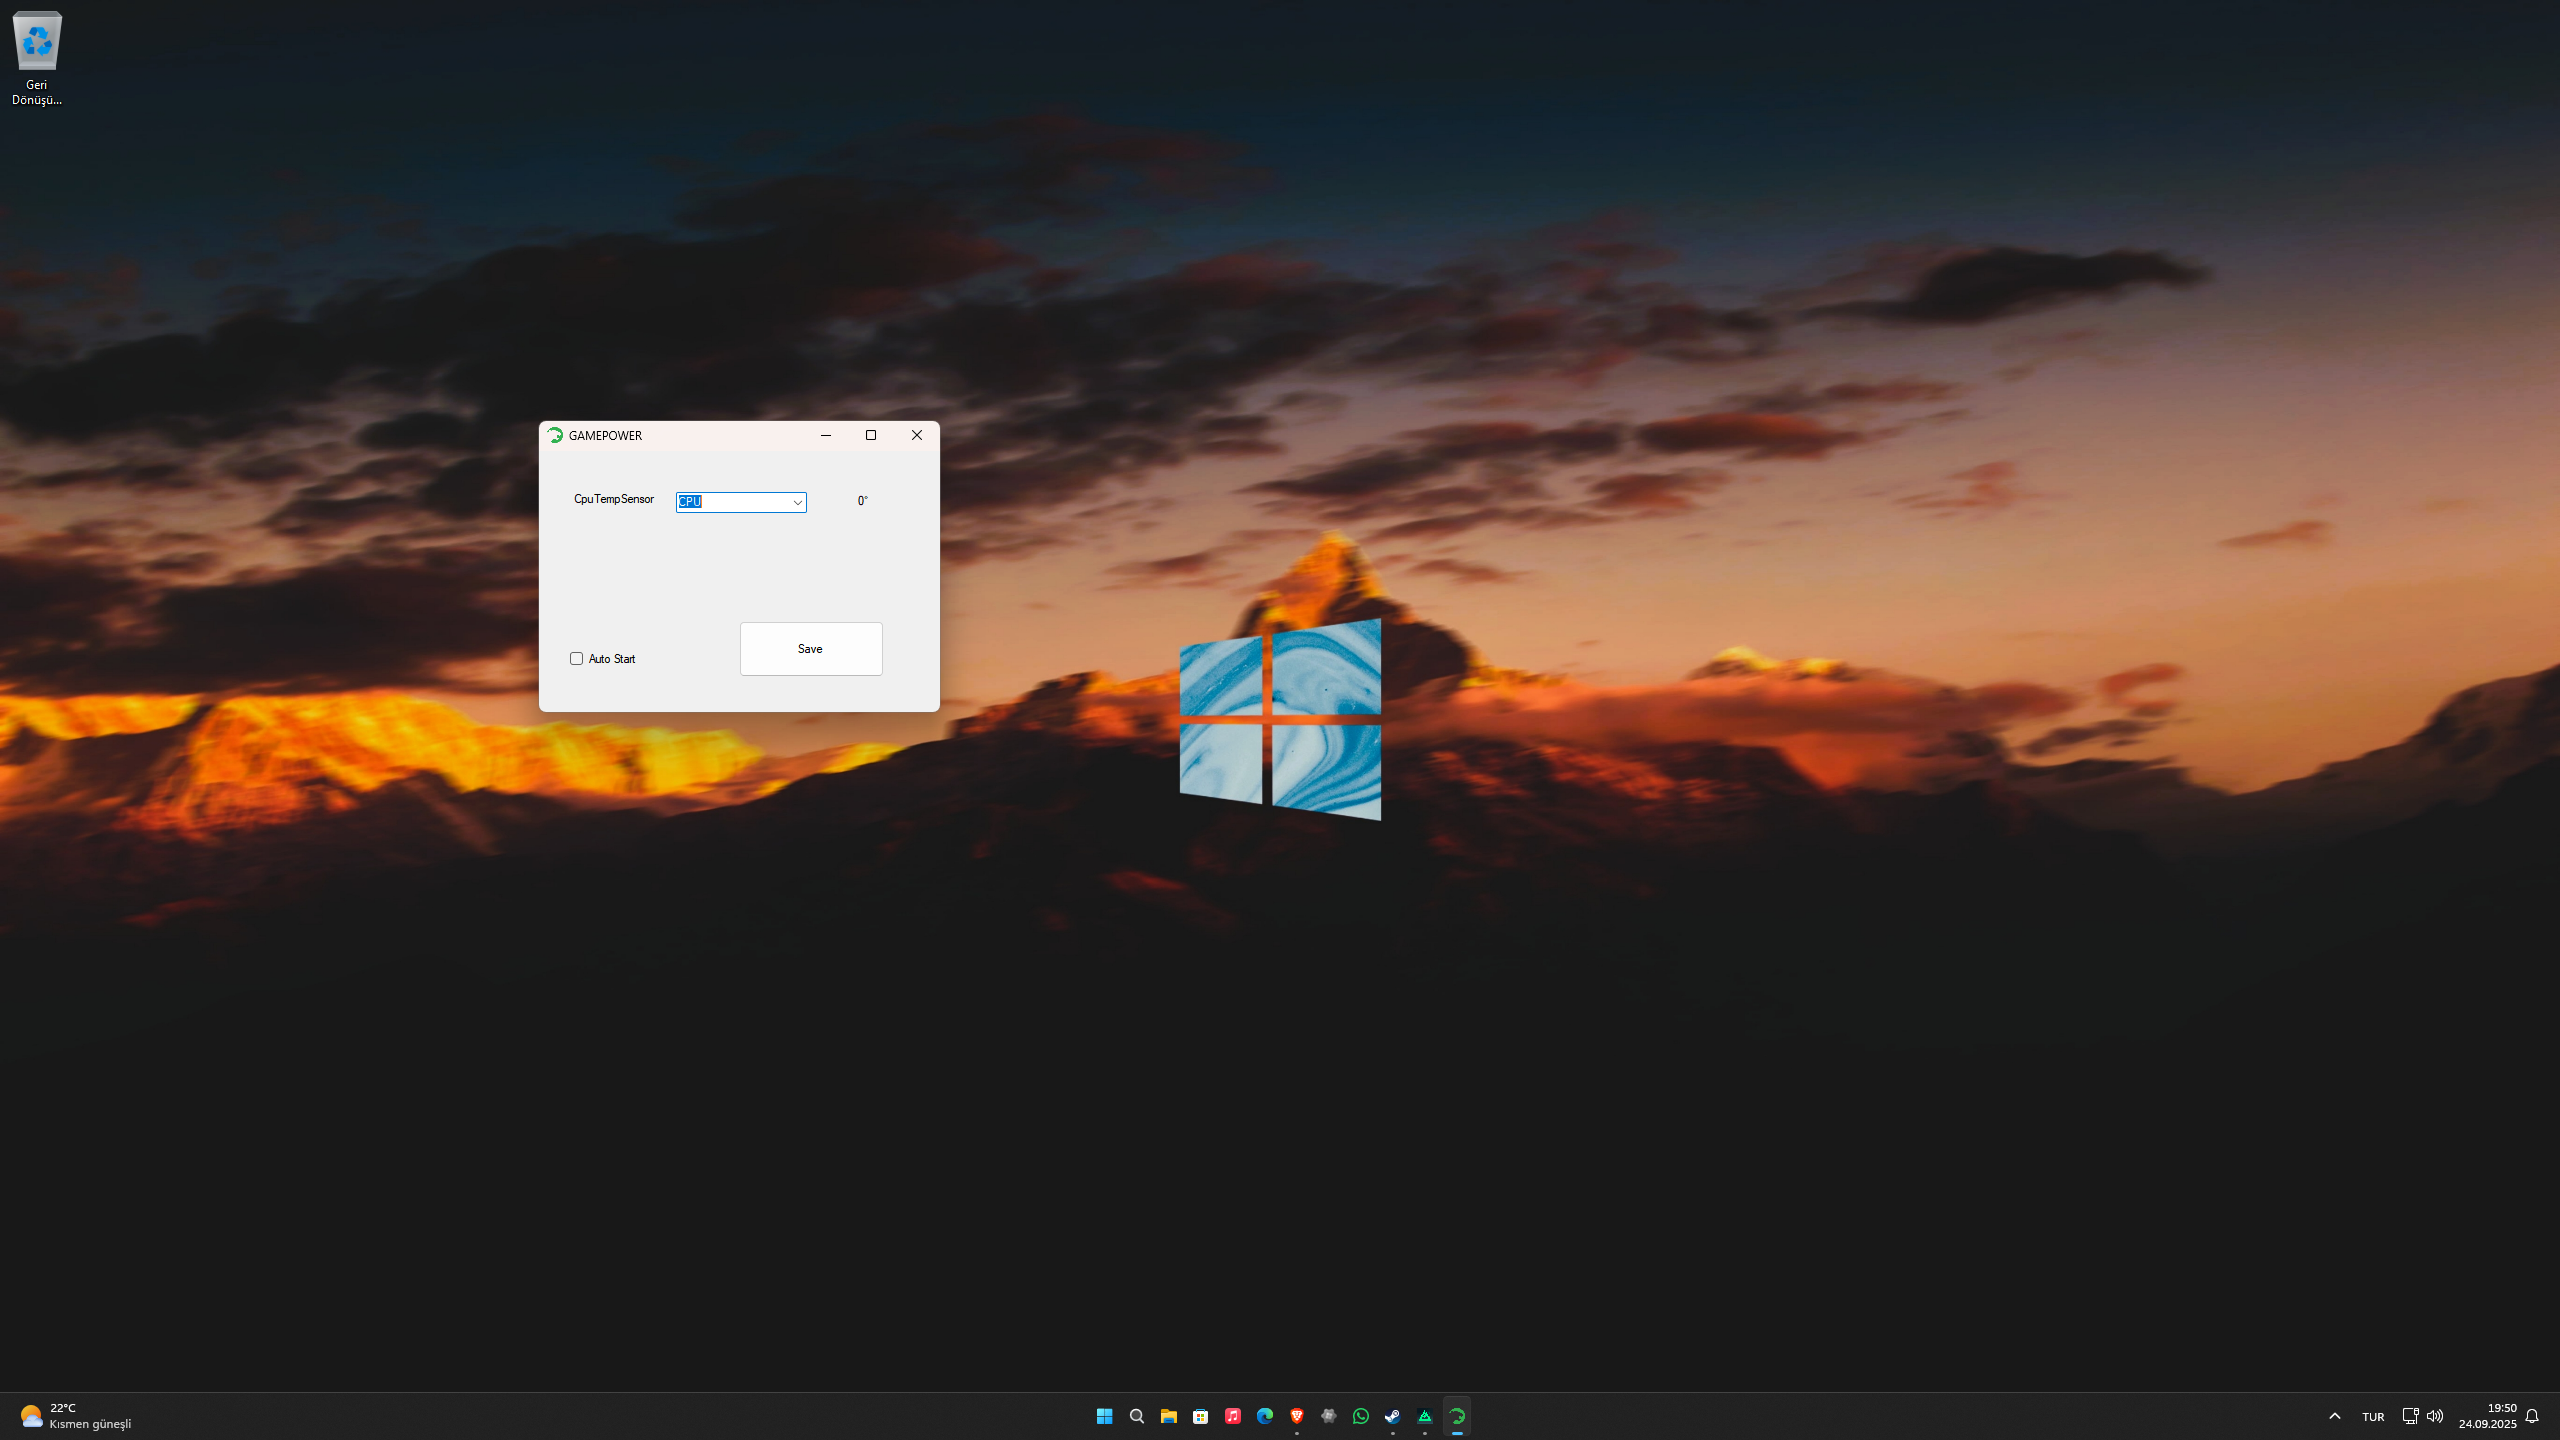Open the GAMEPOWER taskbar icon
Viewport: 2560px width, 1440px height.
tap(1457, 1416)
